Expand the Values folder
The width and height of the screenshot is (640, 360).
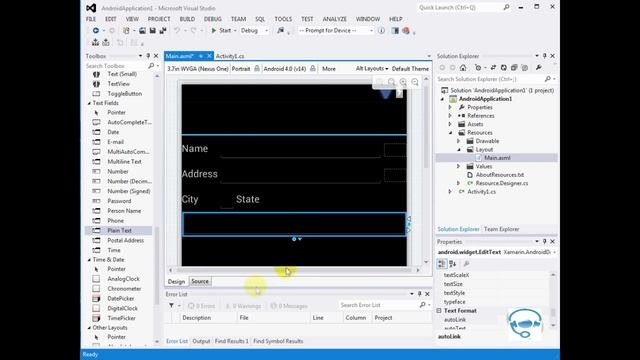point(458,167)
